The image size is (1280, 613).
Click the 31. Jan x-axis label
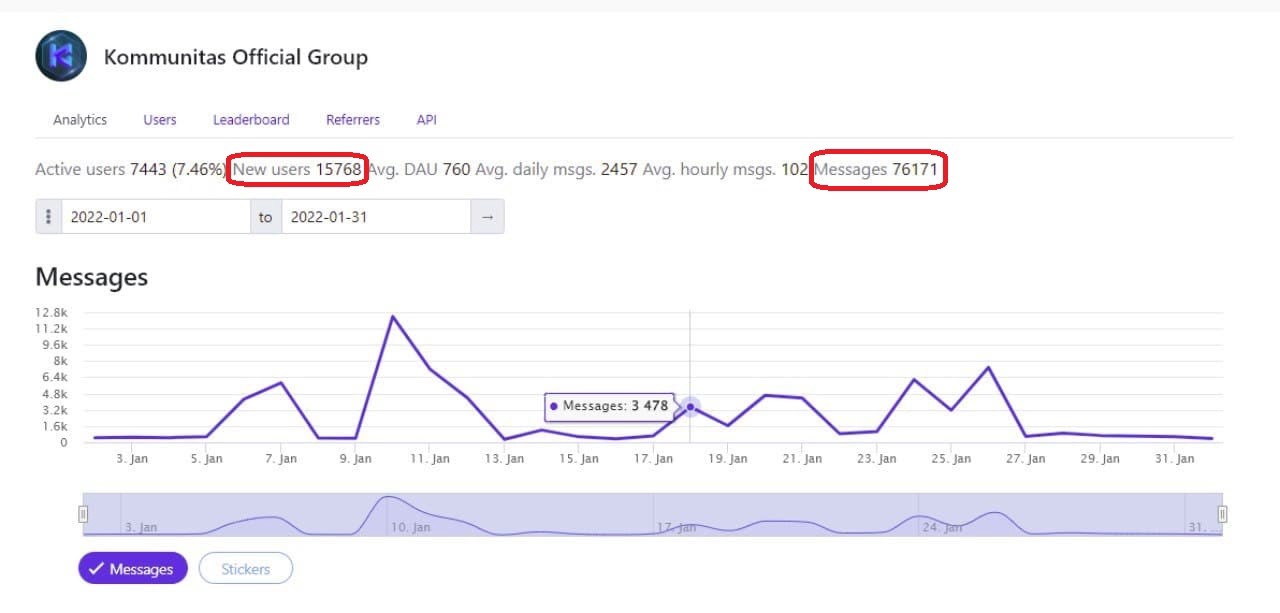click(x=1175, y=459)
